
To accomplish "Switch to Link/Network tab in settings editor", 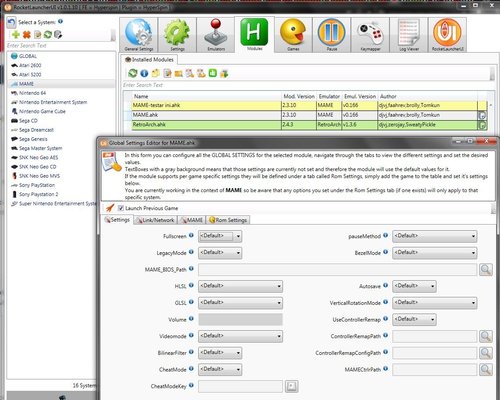I will tap(156, 220).
